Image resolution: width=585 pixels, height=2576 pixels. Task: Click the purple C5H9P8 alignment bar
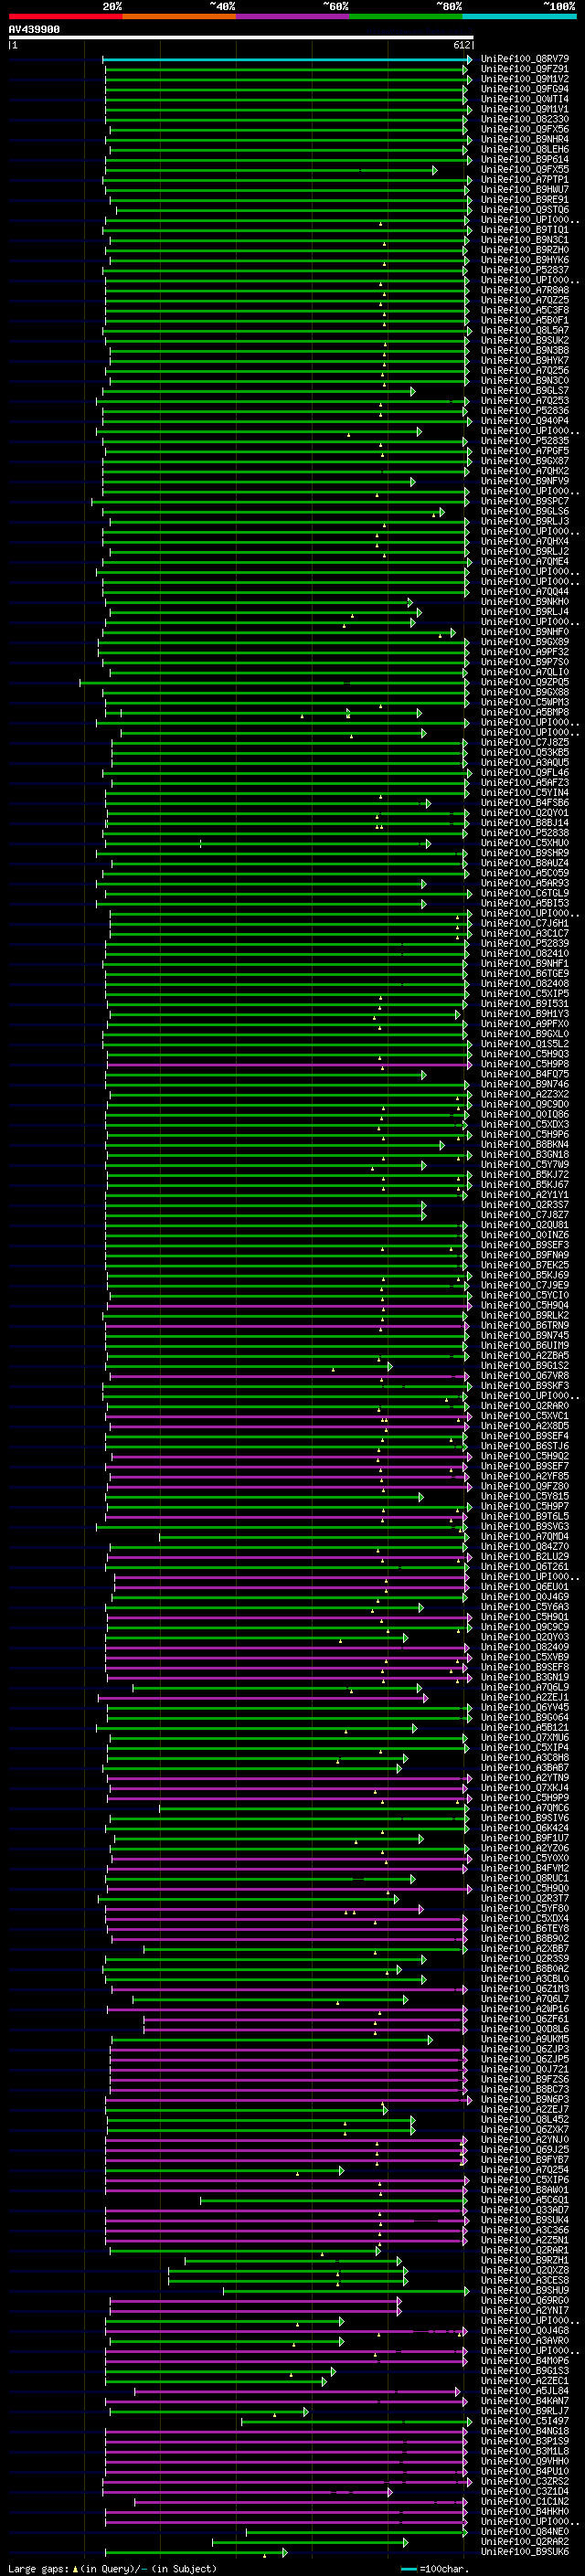(x=289, y=1065)
